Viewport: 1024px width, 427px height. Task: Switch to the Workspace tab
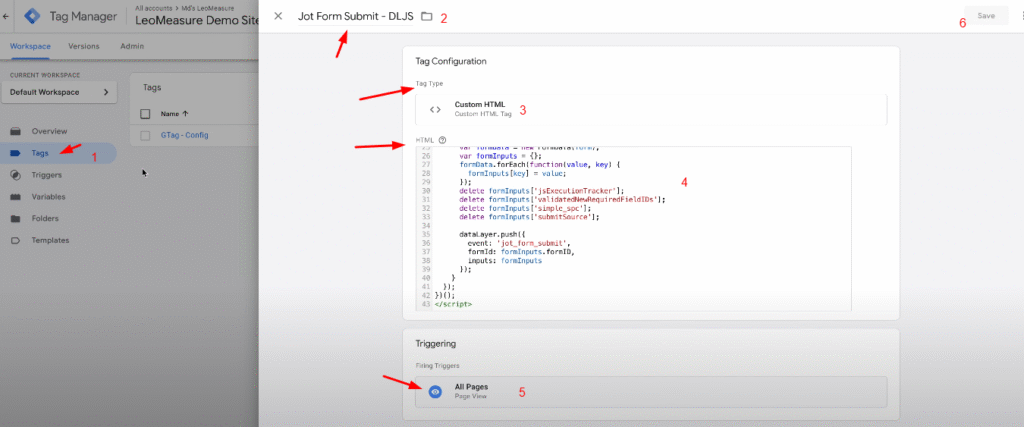30,46
